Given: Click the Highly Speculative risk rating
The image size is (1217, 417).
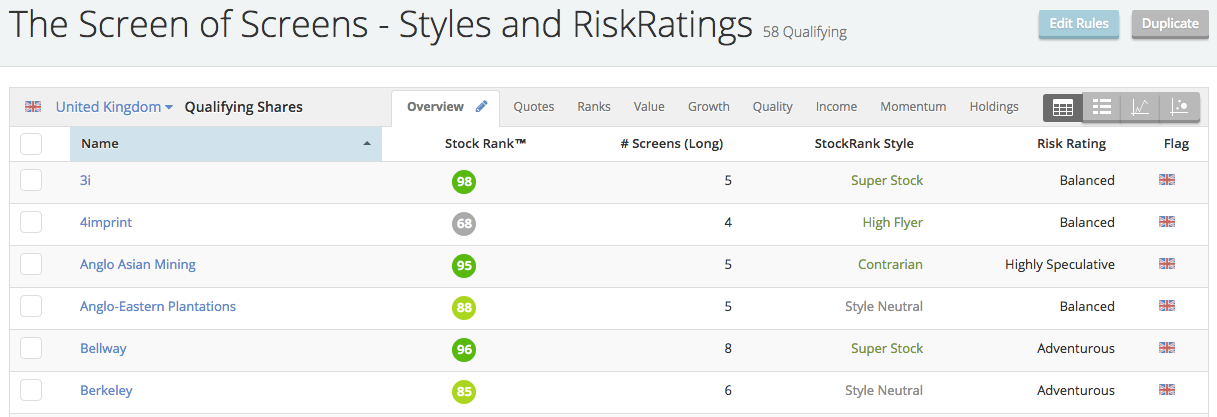Looking at the screenshot, I should [1060, 265].
